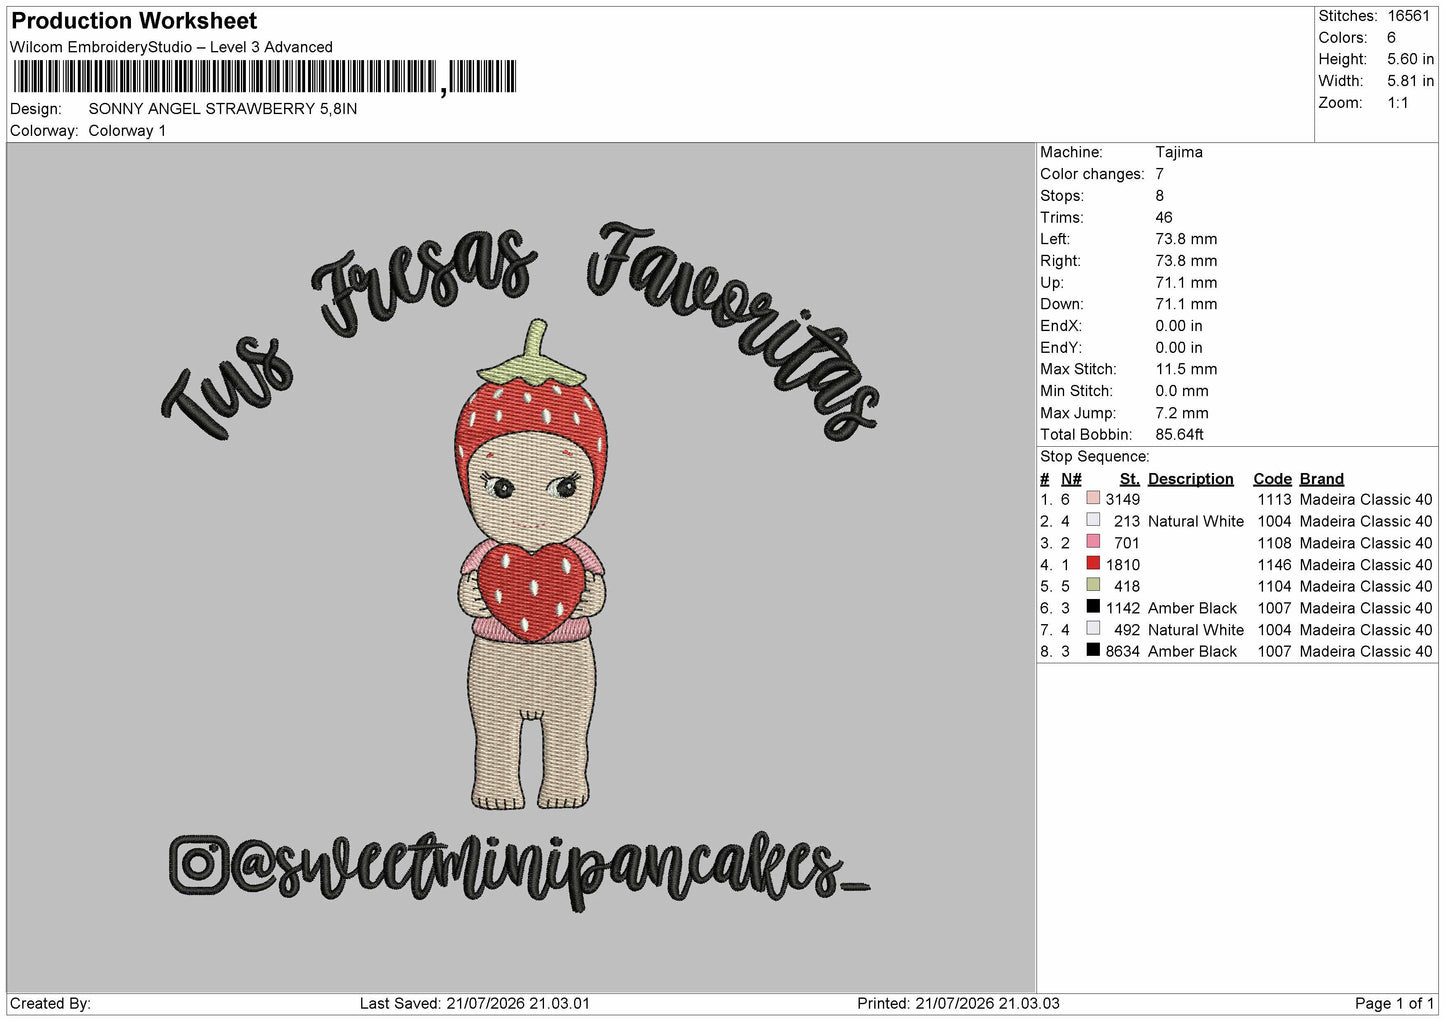Click the 'Color changes:' label
1445x1021 pixels.
(x=1092, y=174)
